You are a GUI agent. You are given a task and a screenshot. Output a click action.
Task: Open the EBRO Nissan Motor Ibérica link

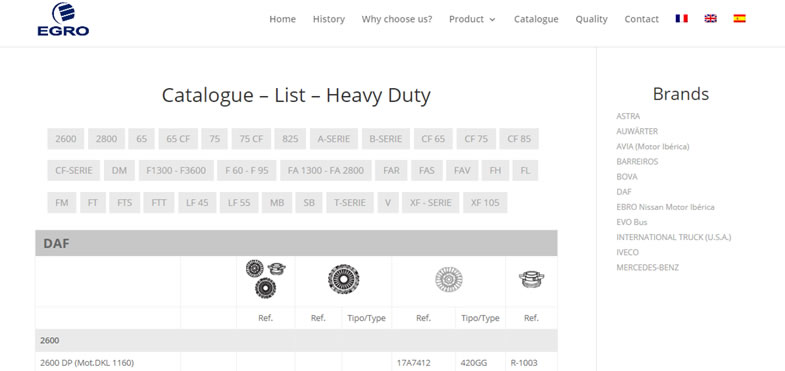[665, 207]
